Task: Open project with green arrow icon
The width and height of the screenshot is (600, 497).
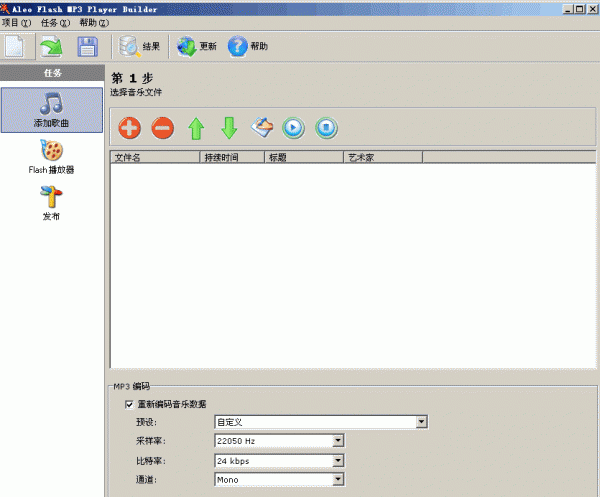Action: 52,46
